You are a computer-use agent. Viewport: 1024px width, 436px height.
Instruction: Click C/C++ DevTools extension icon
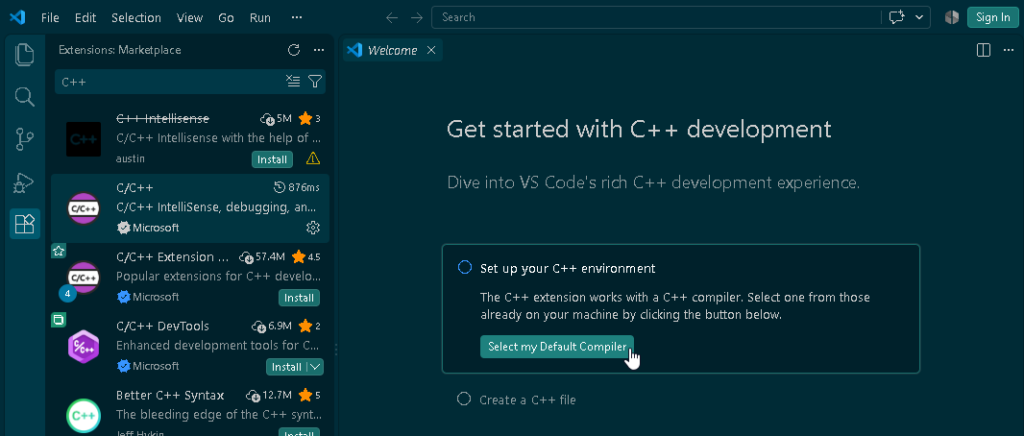click(84, 347)
